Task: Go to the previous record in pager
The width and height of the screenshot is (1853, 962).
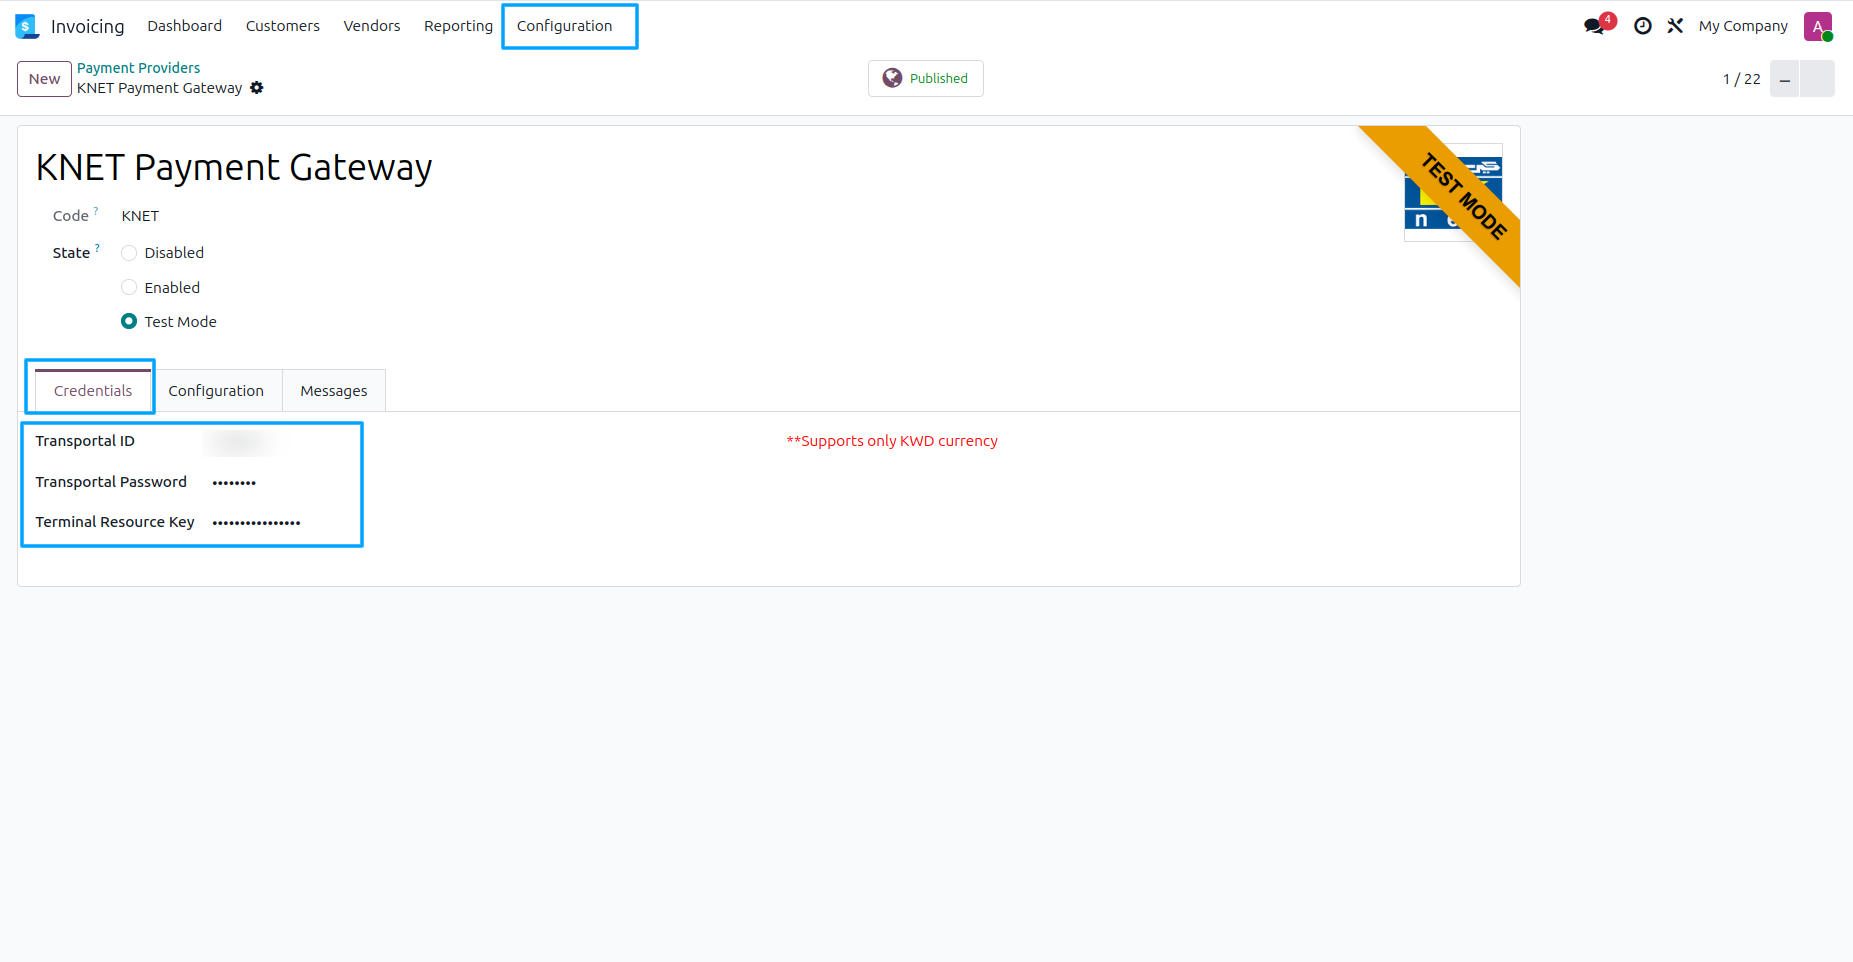Action: coord(1785,79)
